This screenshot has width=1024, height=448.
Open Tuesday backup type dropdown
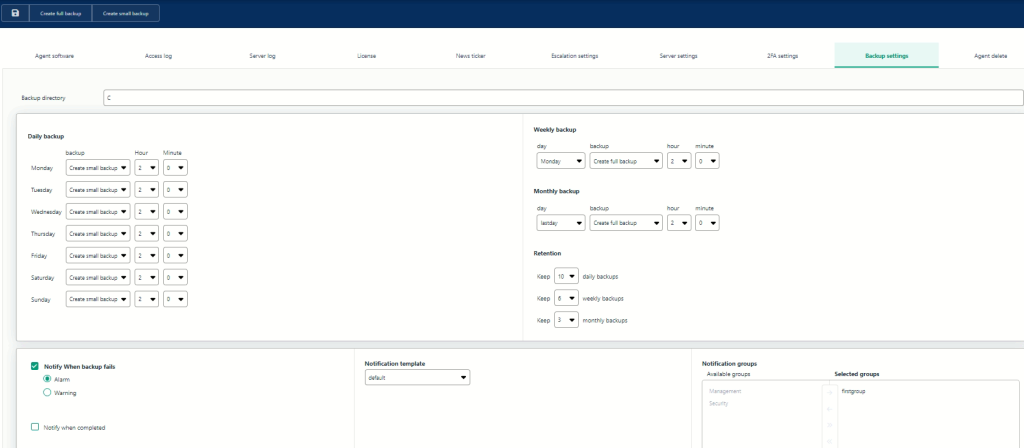click(x=98, y=190)
